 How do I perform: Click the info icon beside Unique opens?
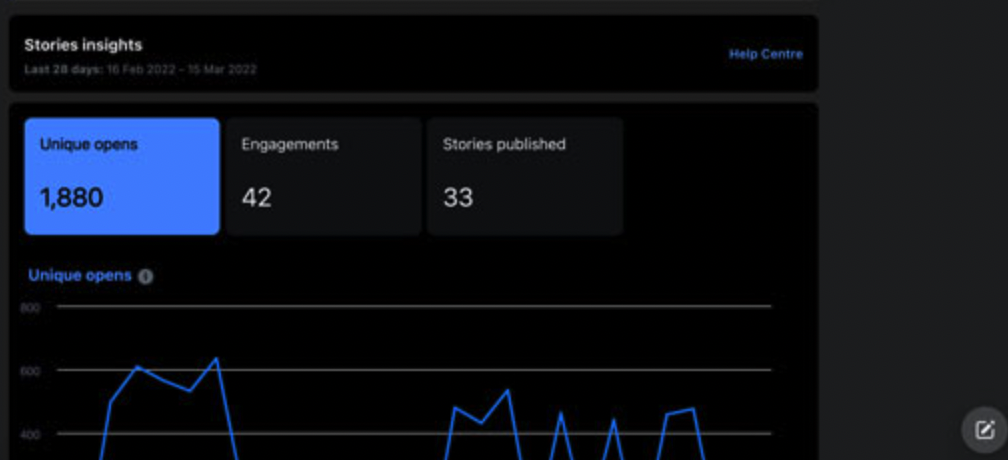(x=146, y=276)
